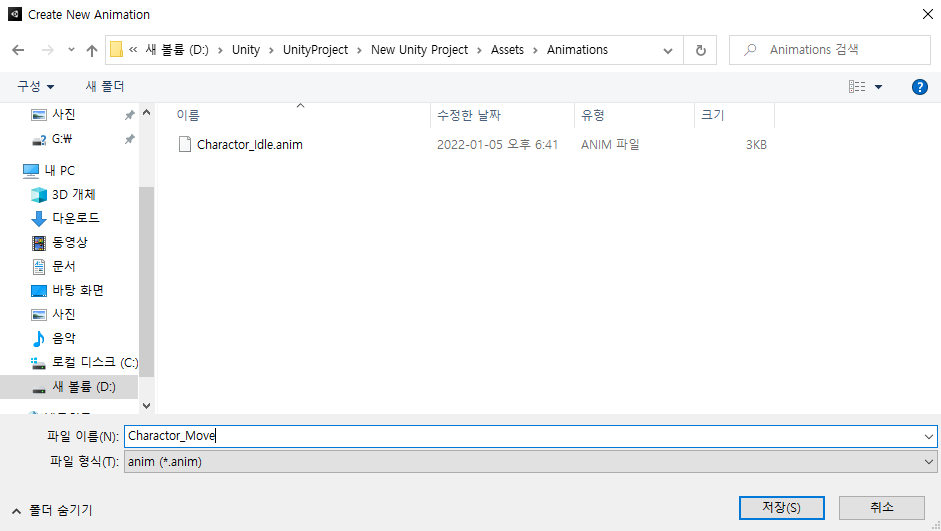Open the address bar history dropdown
Viewport: 941px width, 531px height.
(x=668, y=50)
